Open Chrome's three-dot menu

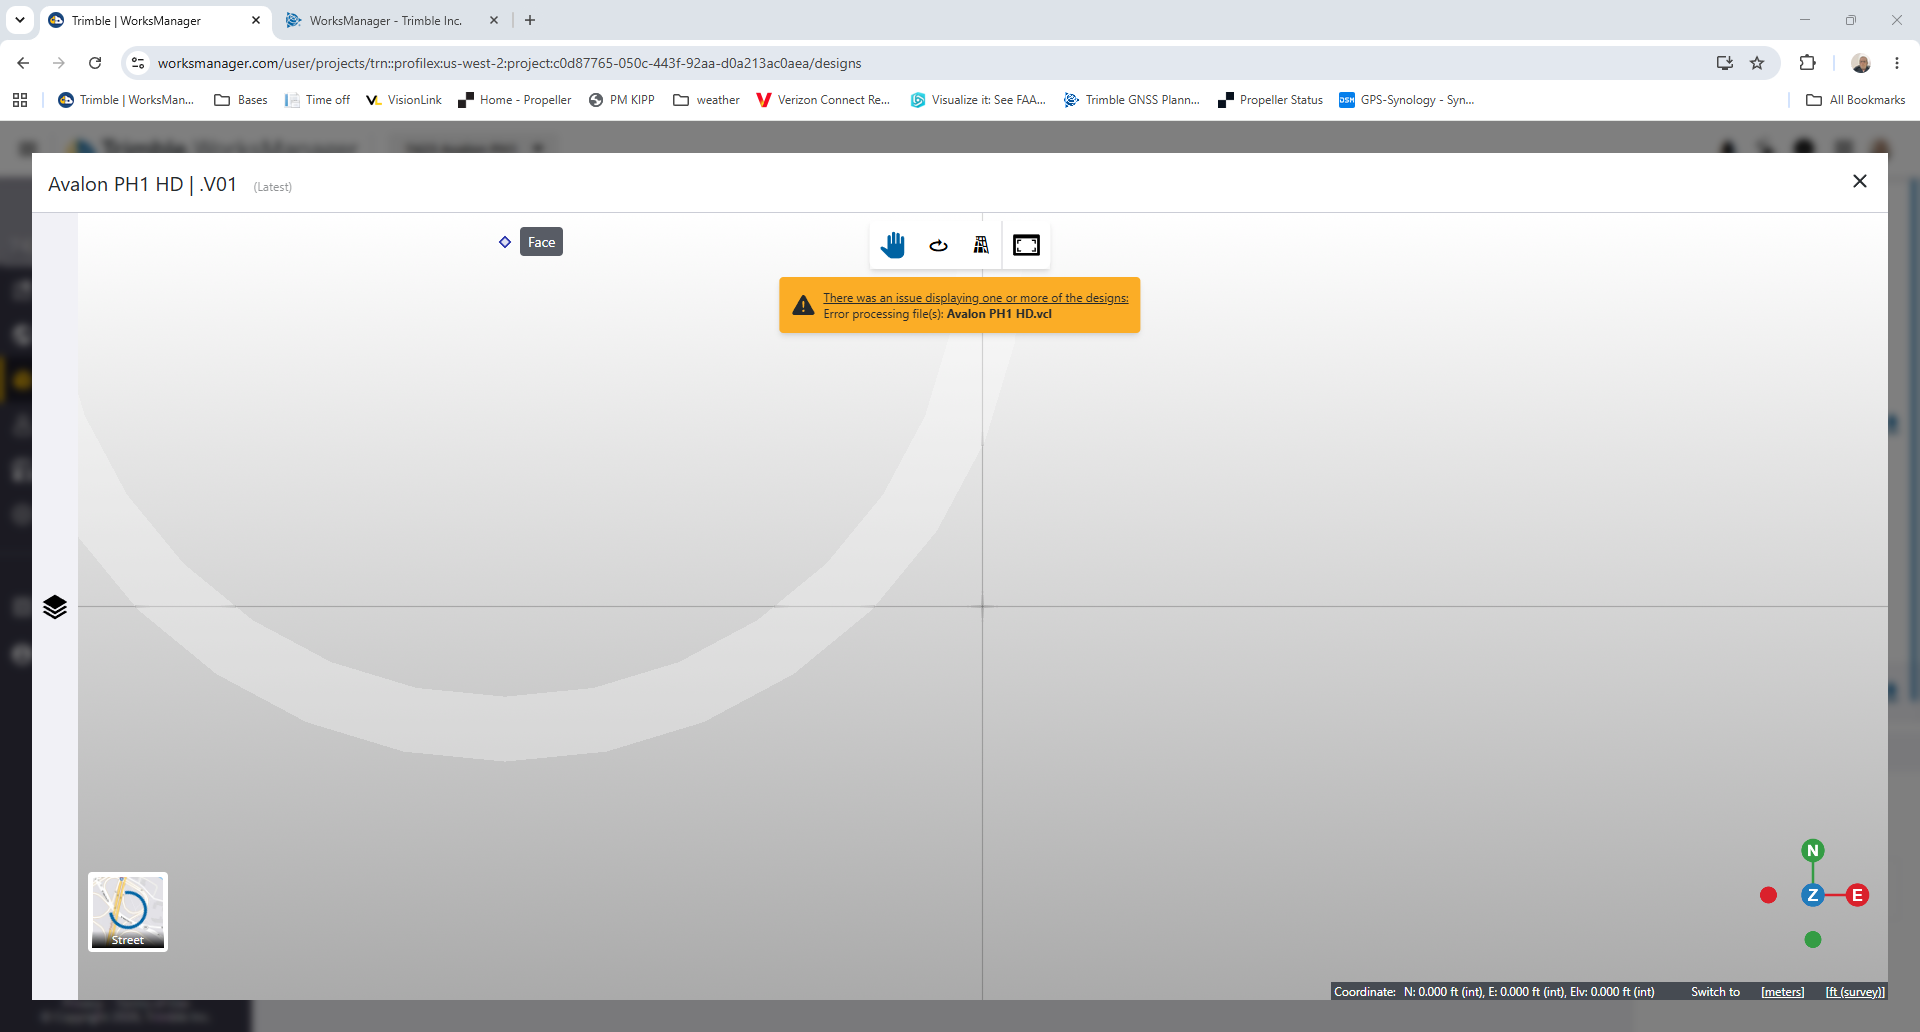pos(1897,63)
